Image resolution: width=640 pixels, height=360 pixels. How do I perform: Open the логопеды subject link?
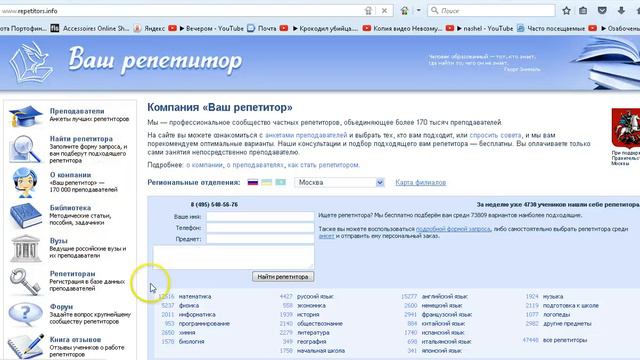point(556,314)
